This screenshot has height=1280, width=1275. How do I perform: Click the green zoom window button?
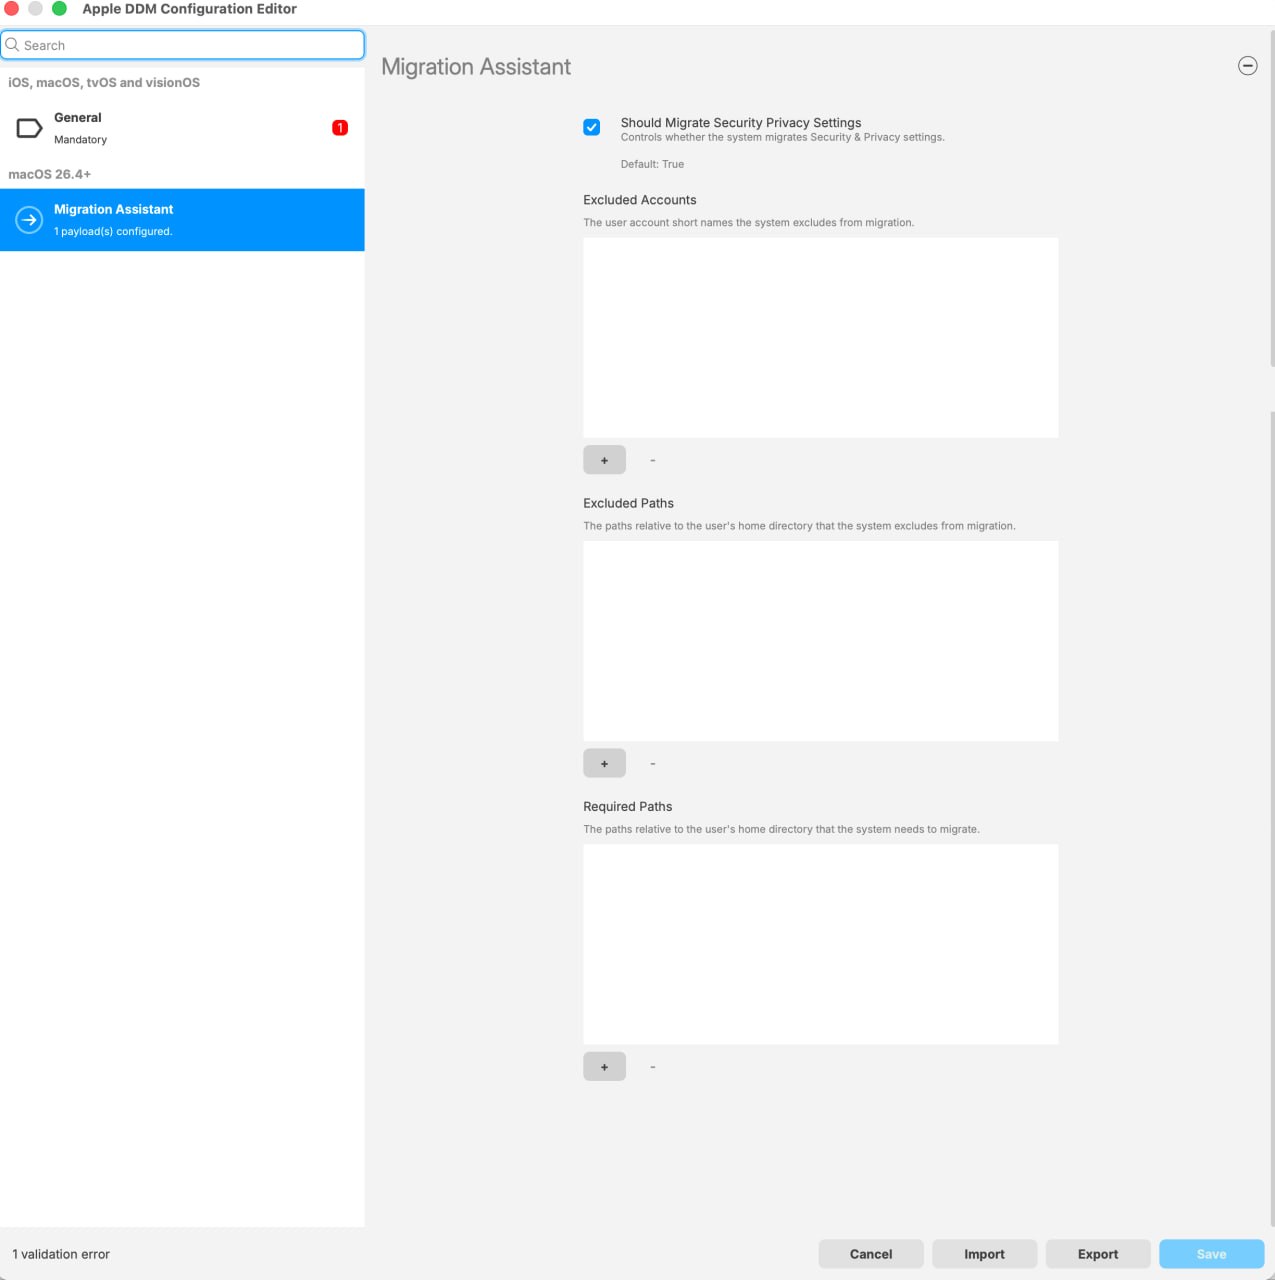59,9
